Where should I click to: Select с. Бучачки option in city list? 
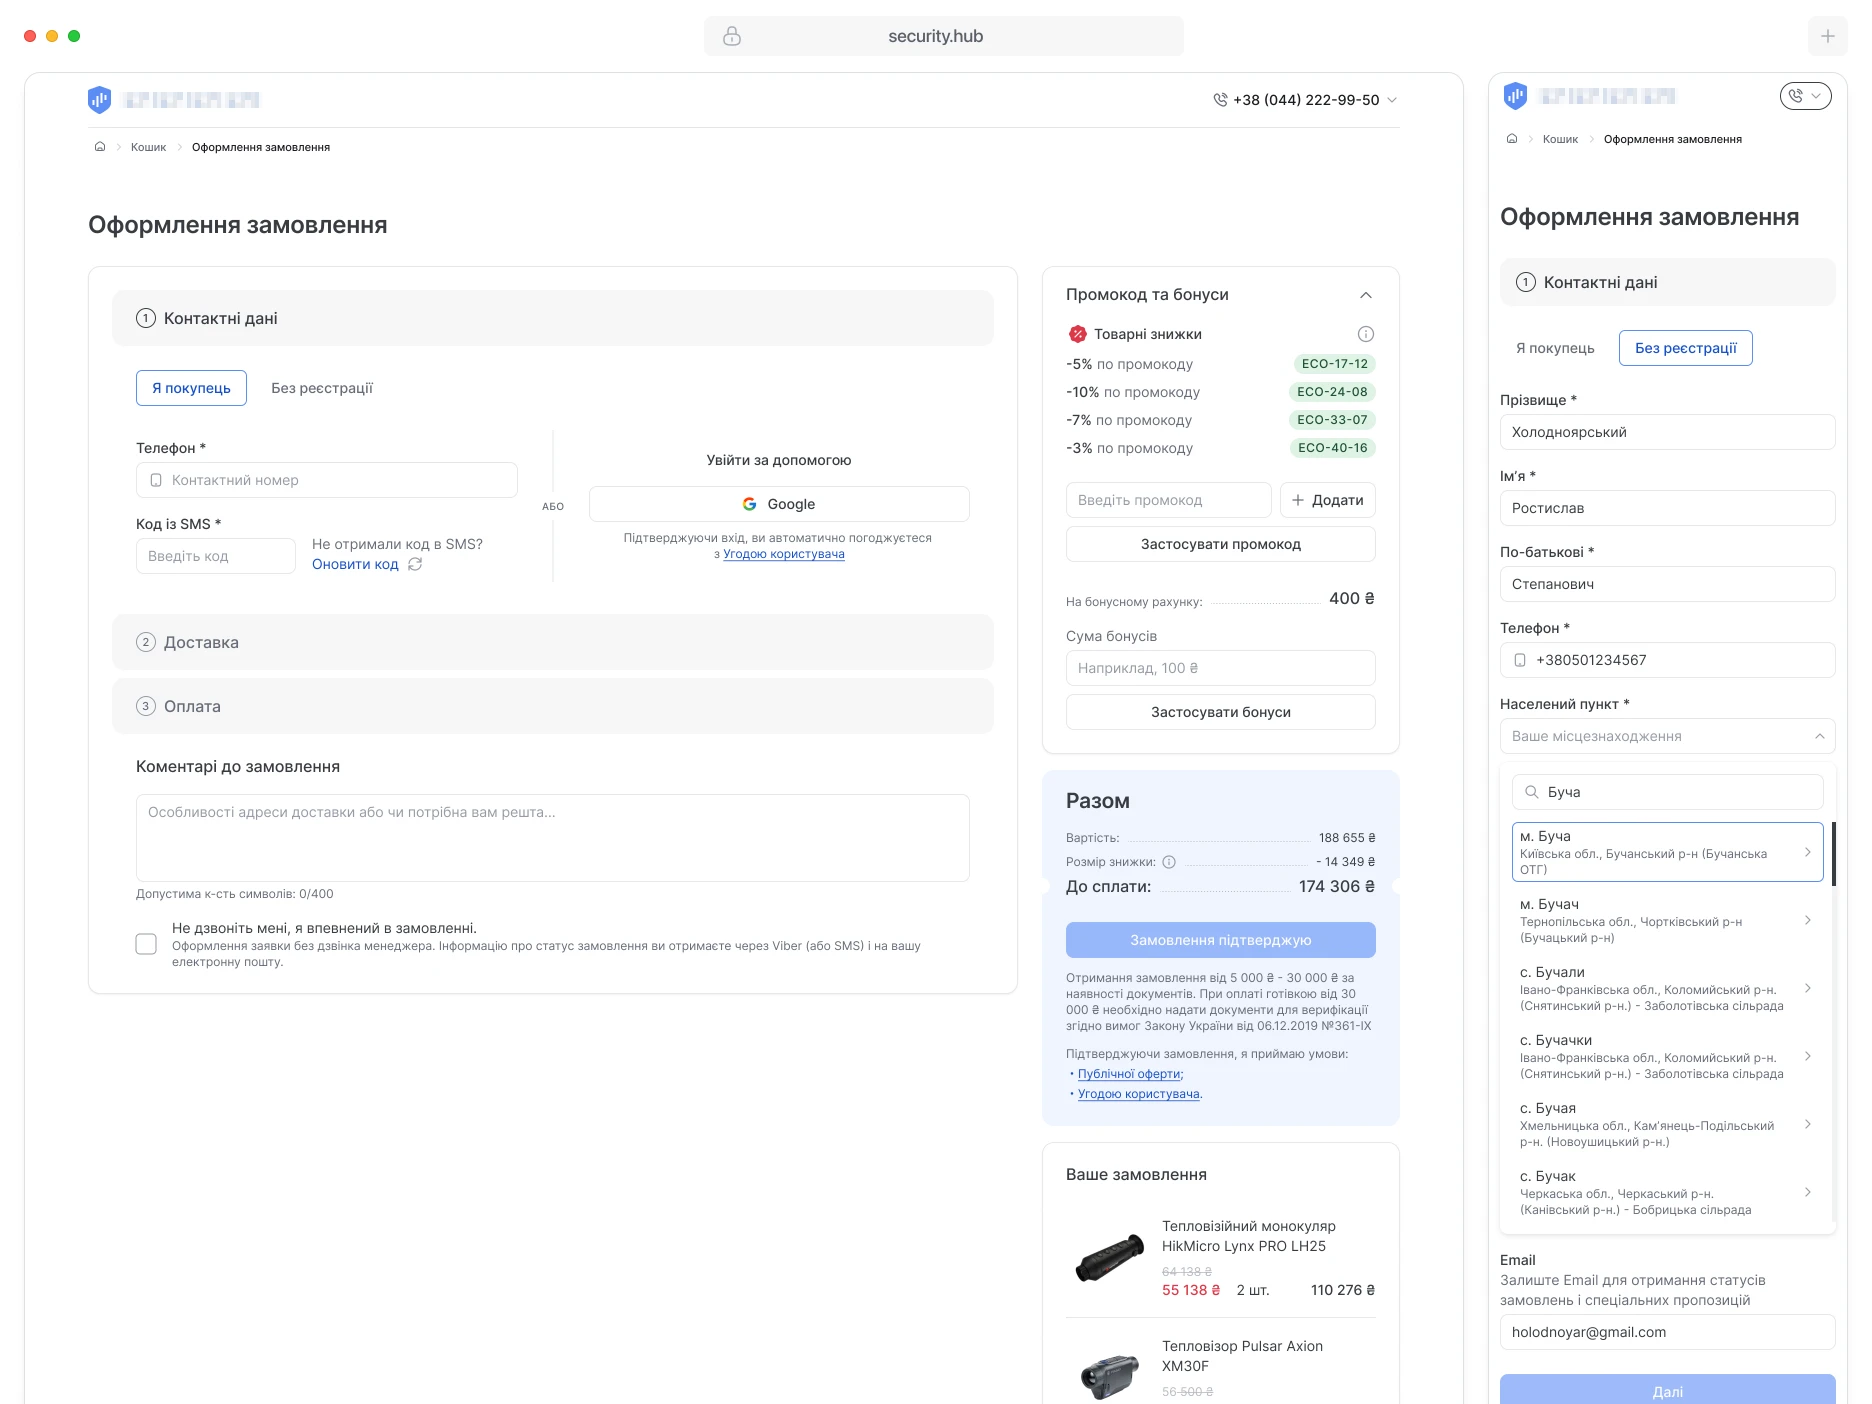[1668, 1056]
